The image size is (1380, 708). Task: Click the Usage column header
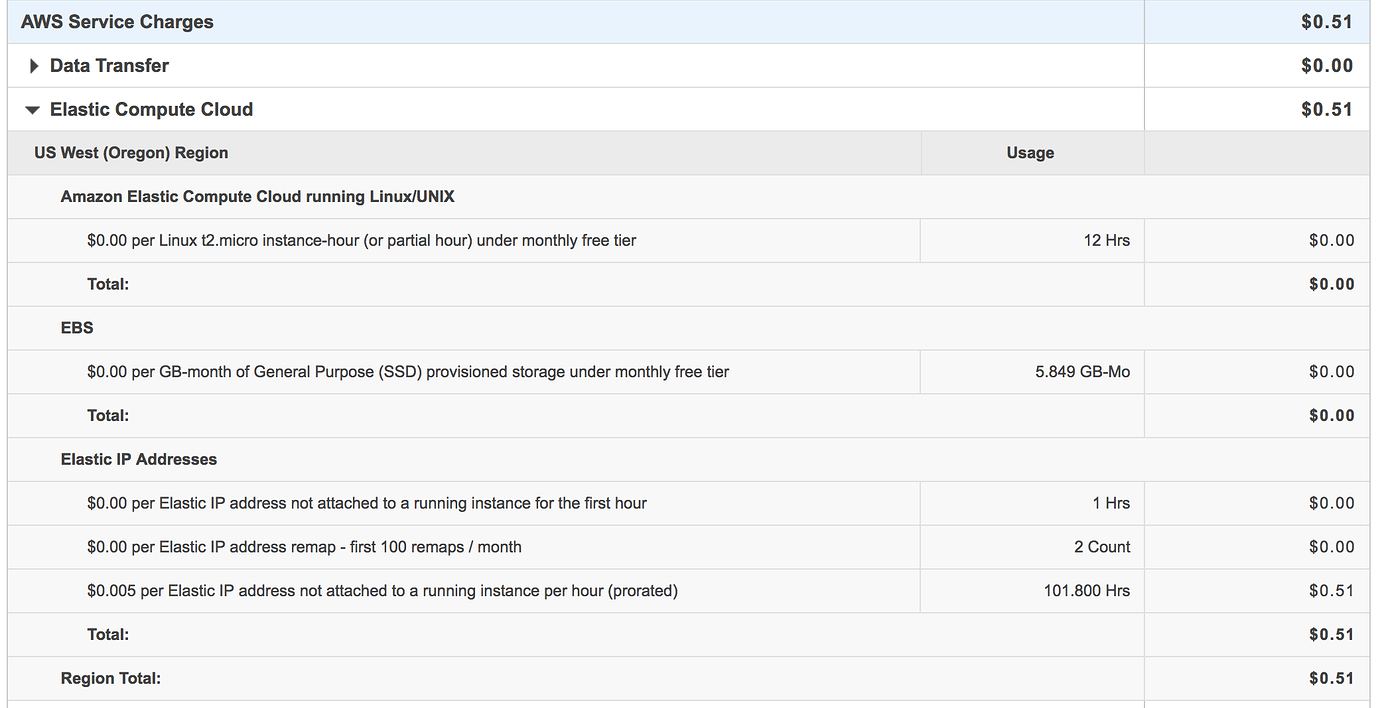click(1028, 152)
